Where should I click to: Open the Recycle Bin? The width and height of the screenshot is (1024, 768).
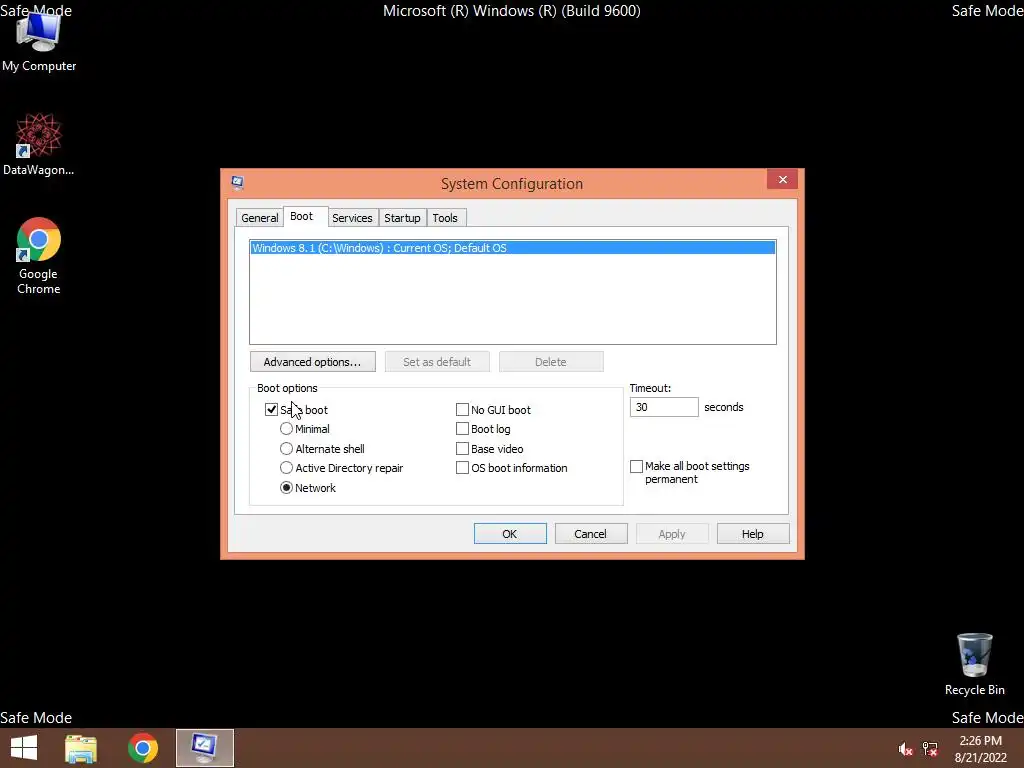974,664
